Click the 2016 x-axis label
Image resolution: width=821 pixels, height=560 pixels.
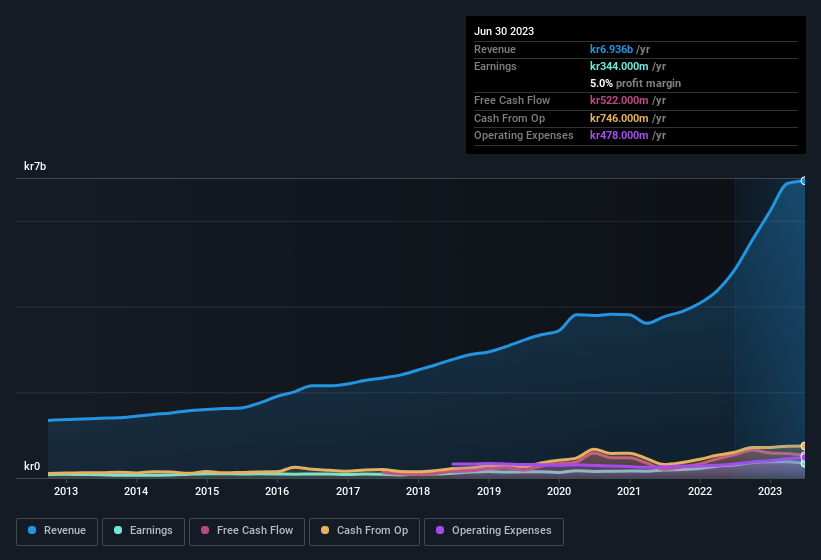pos(277,491)
